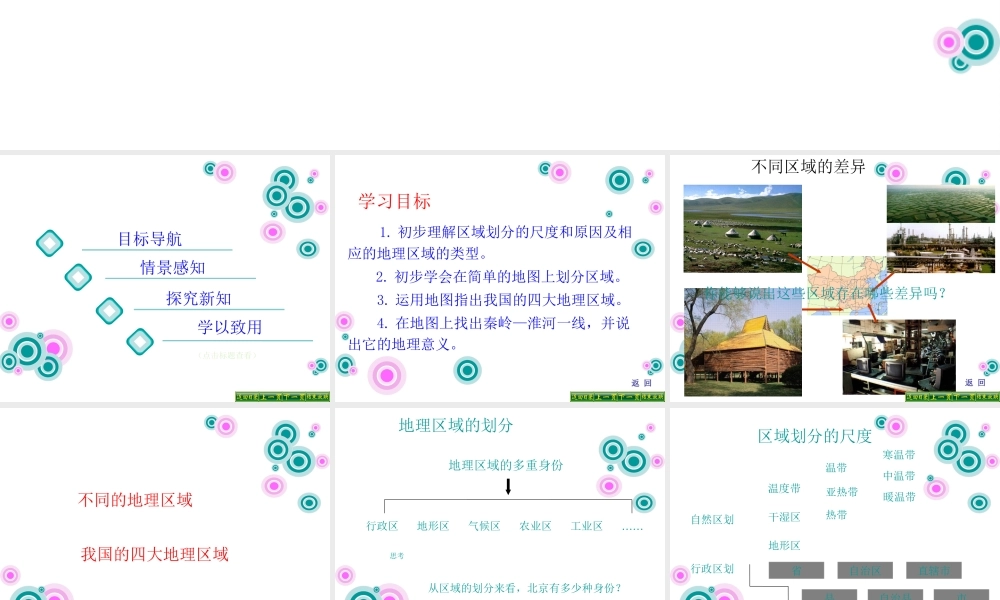Select the title 不同区域的差异
This screenshot has width=1000, height=600.
coord(809,167)
